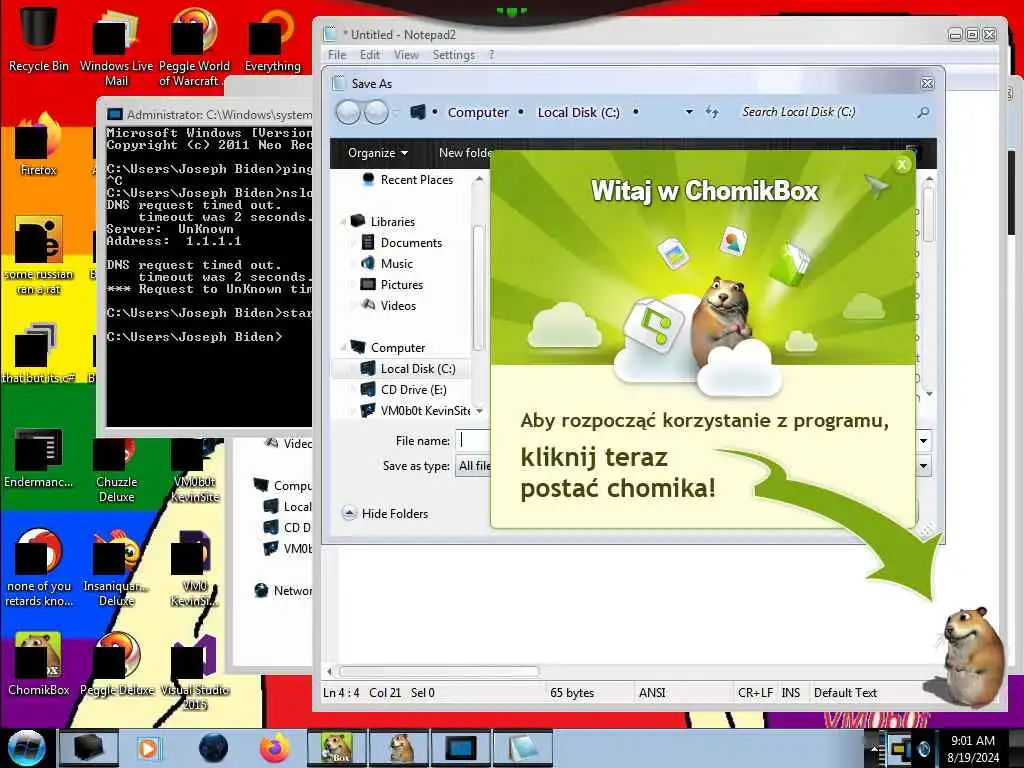Close the ChomikBox welcome popup
The image size is (1024, 768).
pos(902,165)
